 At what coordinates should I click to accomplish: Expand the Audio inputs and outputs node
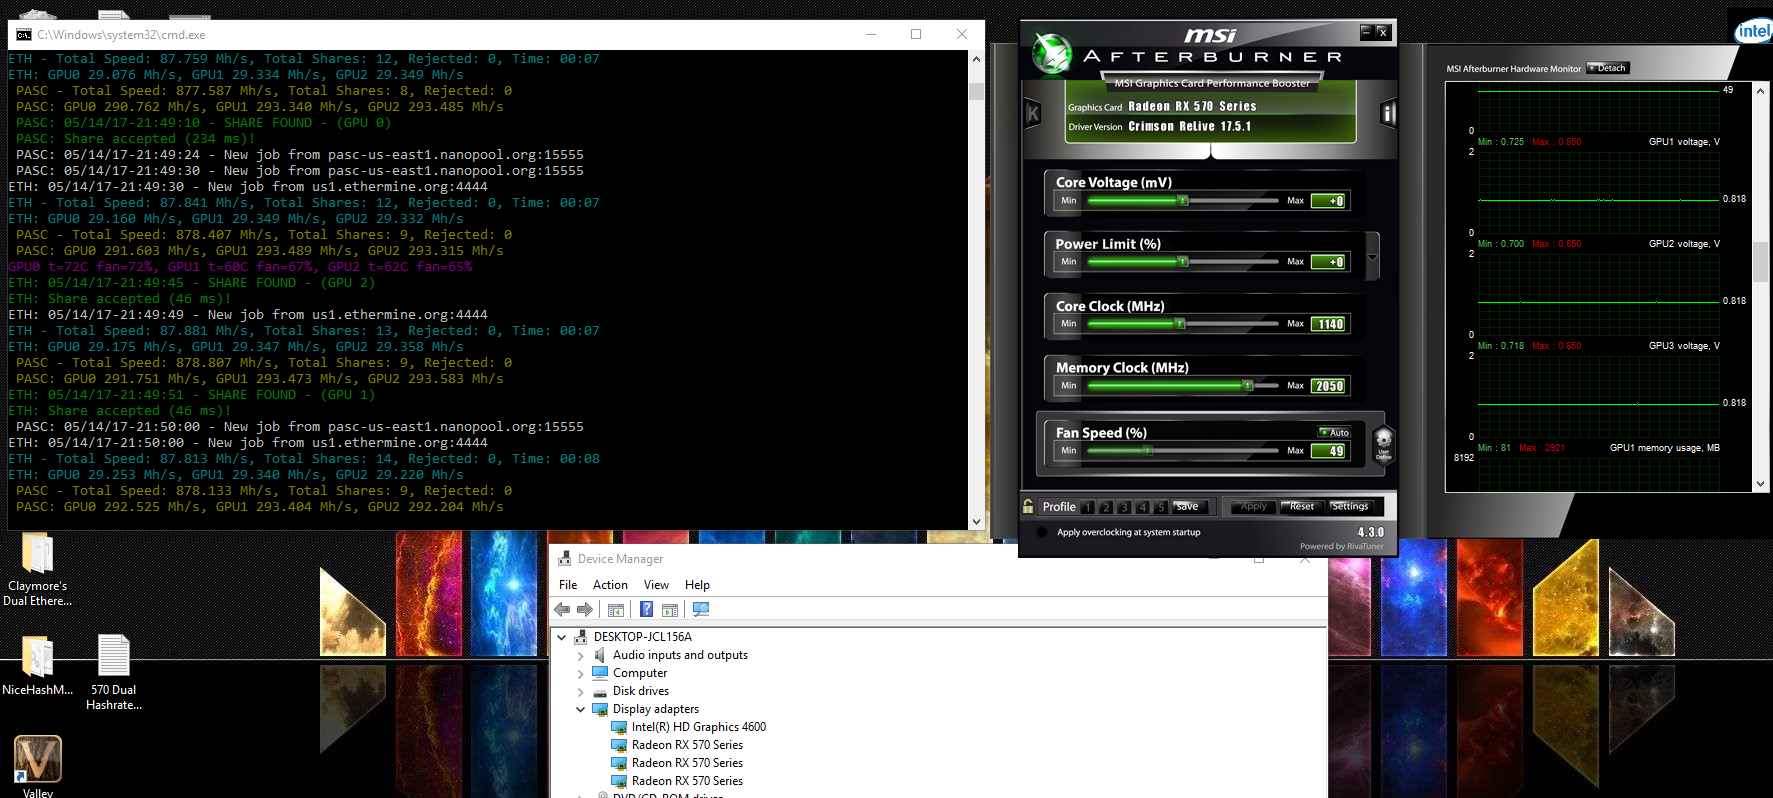(580, 656)
